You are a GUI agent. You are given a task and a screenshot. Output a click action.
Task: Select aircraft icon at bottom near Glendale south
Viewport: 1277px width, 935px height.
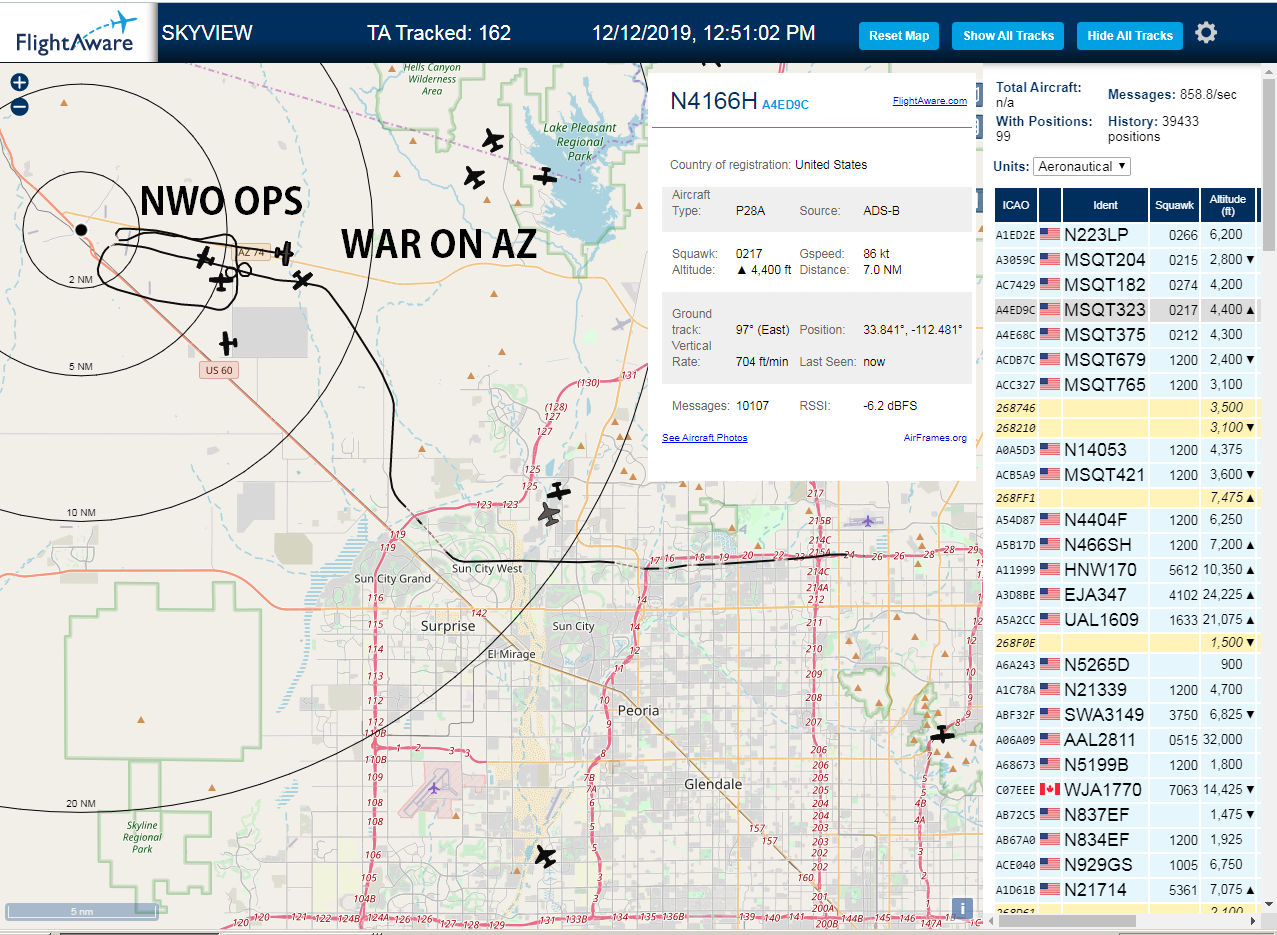[x=544, y=856]
